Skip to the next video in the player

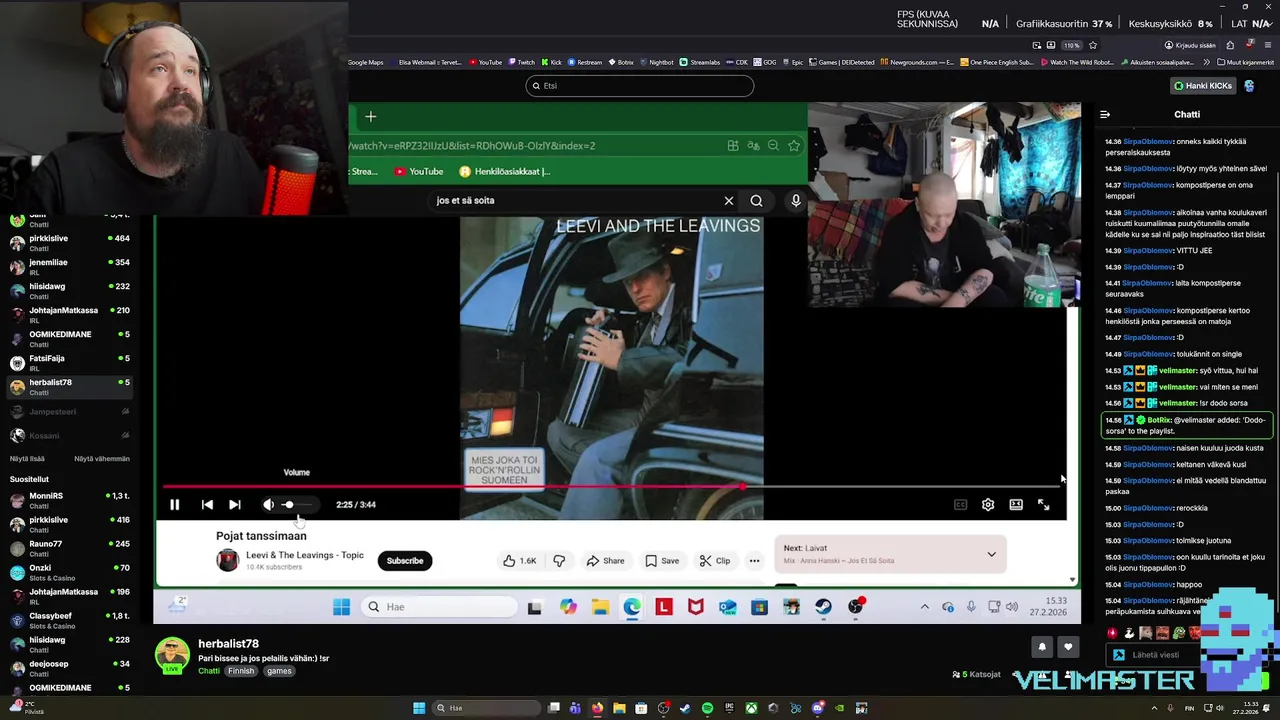coord(235,505)
